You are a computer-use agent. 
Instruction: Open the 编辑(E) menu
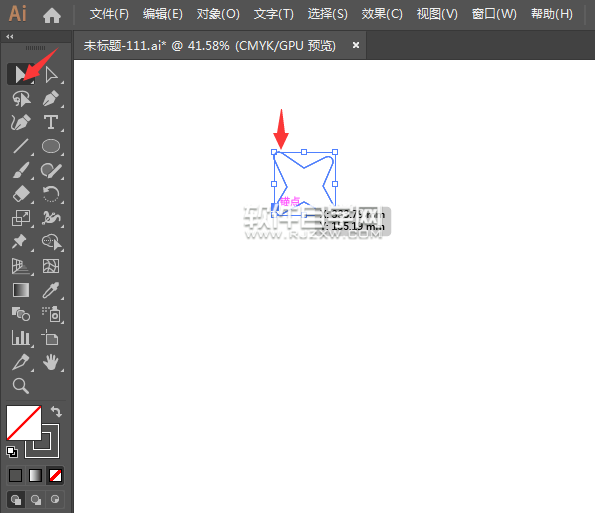click(162, 14)
